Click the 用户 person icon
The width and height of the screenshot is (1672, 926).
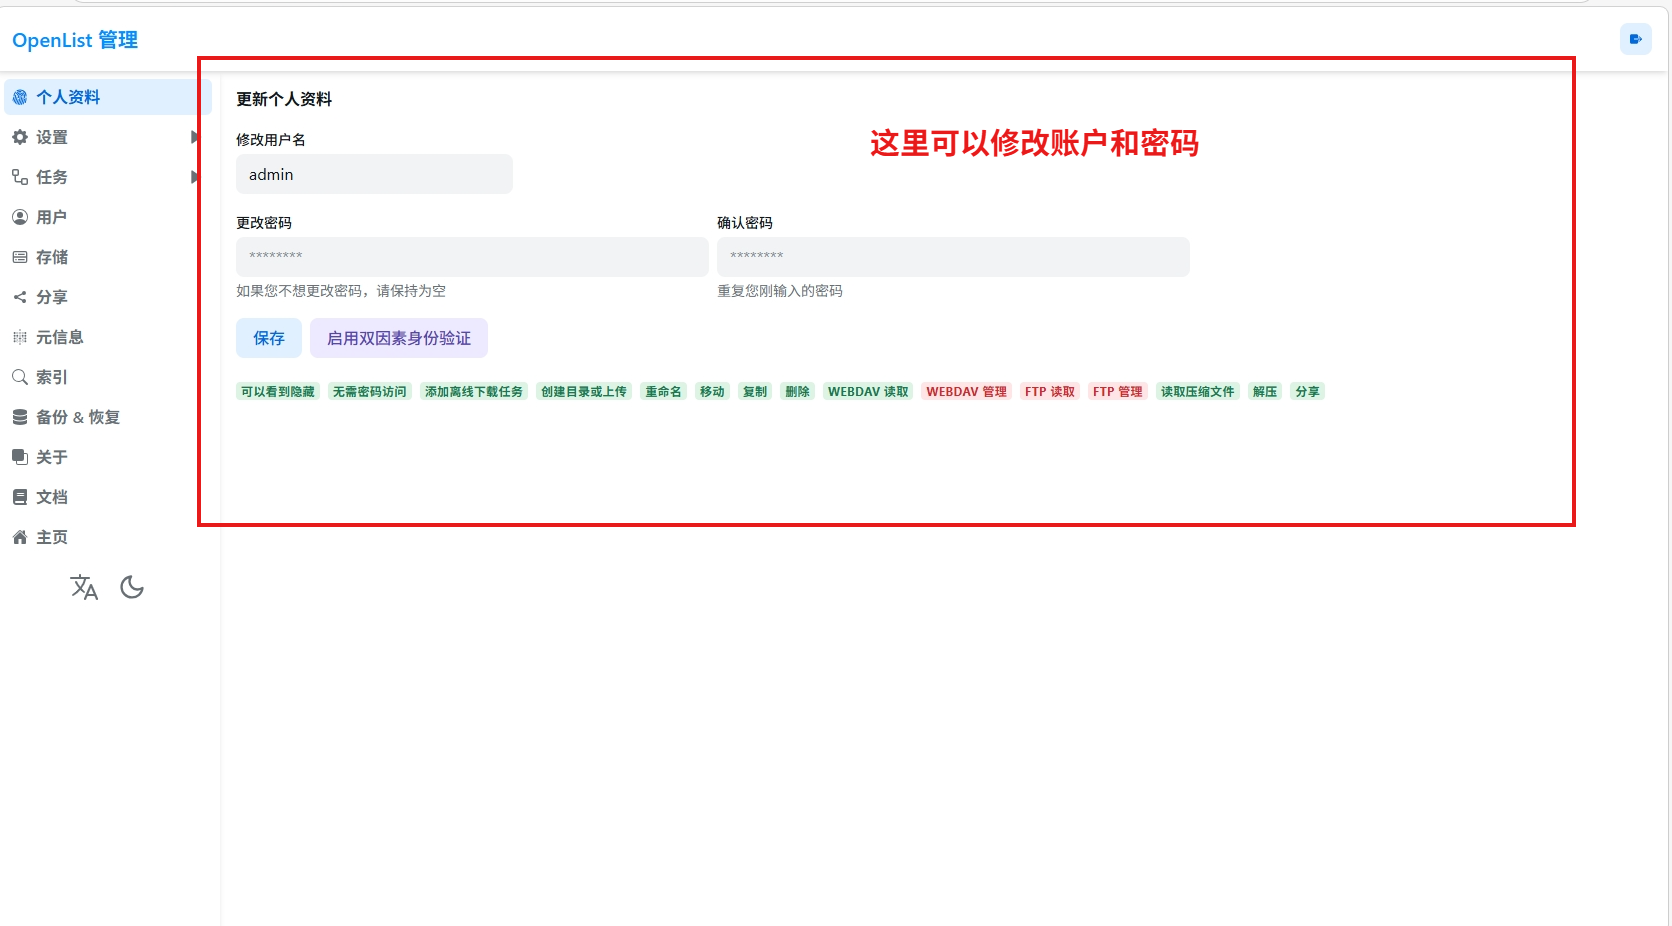[x=20, y=217]
